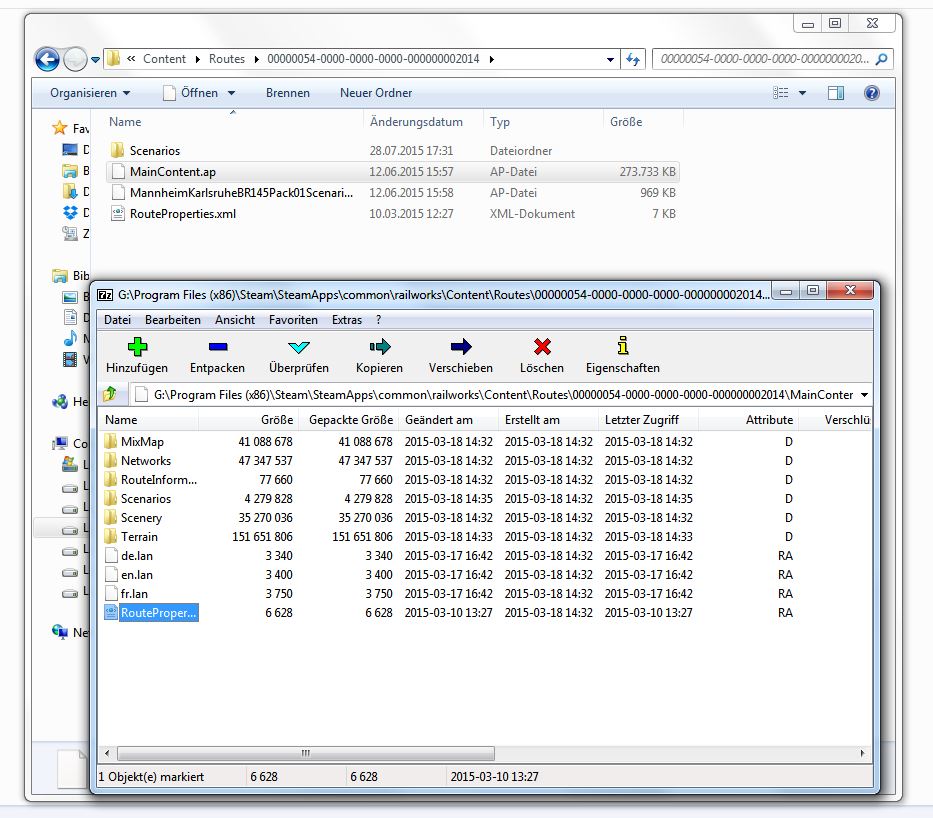Click the Explorer help question mark icon
933x818 pixels.
(872, 93)
